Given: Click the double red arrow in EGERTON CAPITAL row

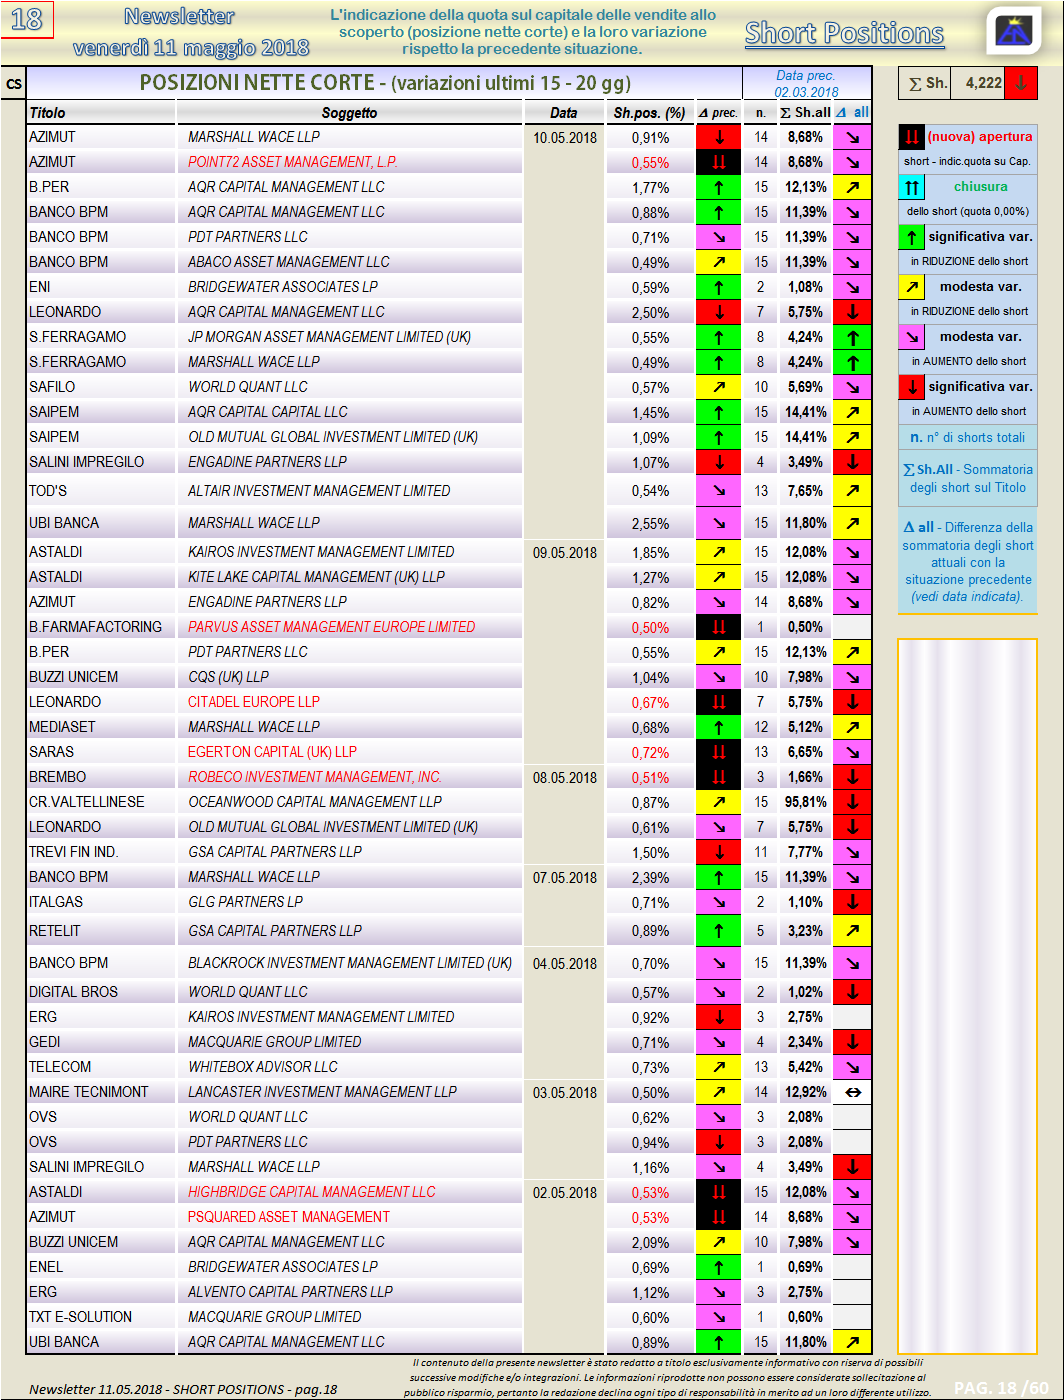Looking at the screenshot, I should click(718, 752).
